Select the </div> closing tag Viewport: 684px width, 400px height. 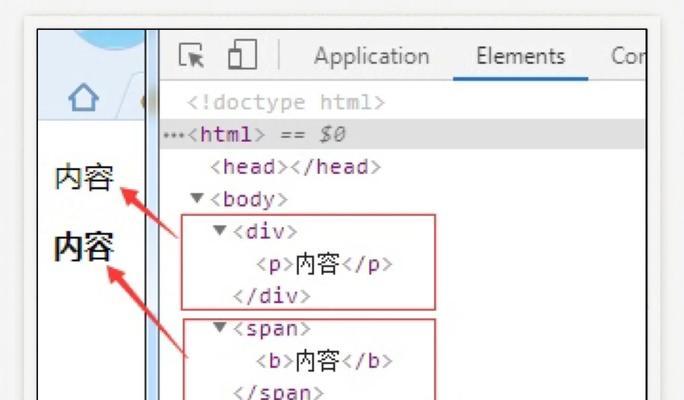272,297
